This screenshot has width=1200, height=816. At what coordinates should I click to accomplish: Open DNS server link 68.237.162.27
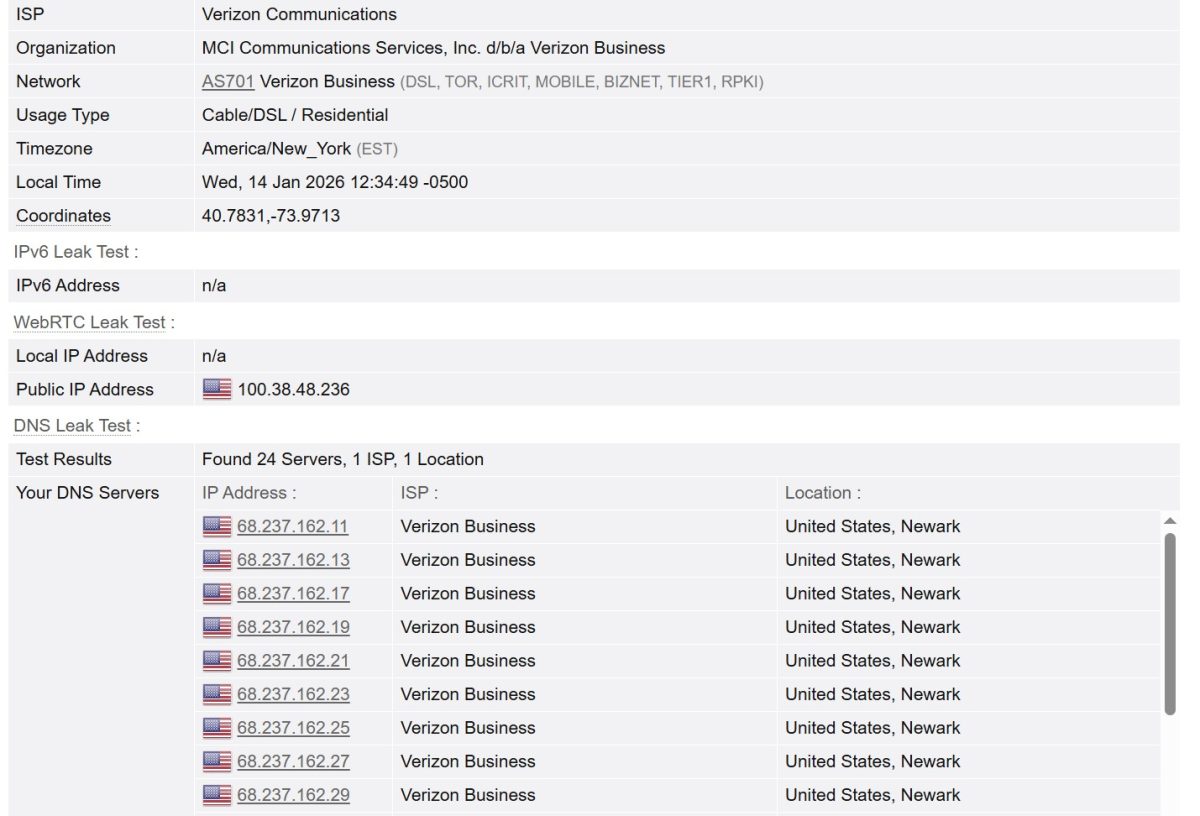click(293, 761)
